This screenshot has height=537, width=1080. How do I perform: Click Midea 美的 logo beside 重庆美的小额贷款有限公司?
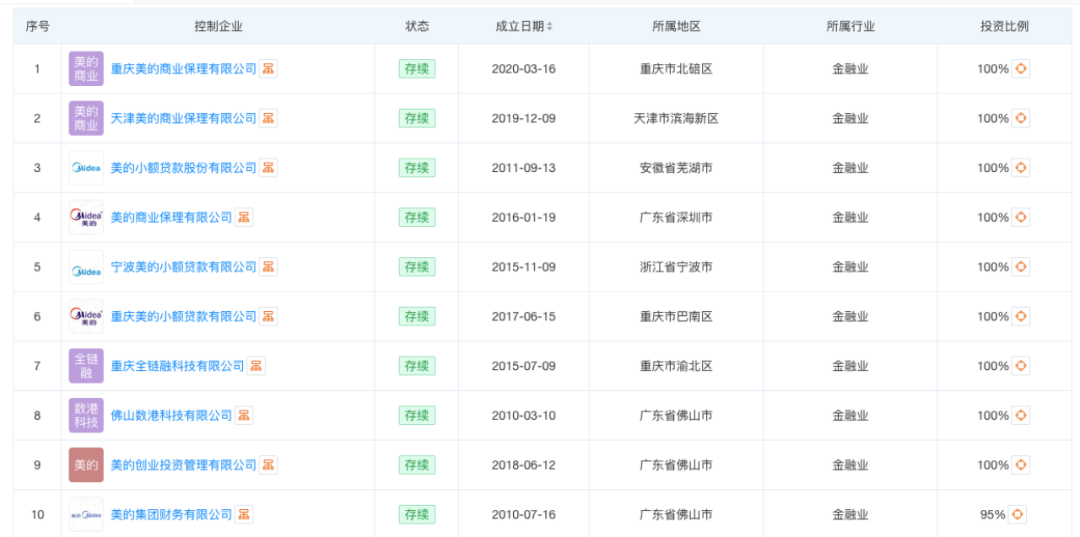click(x=86, y=317)
